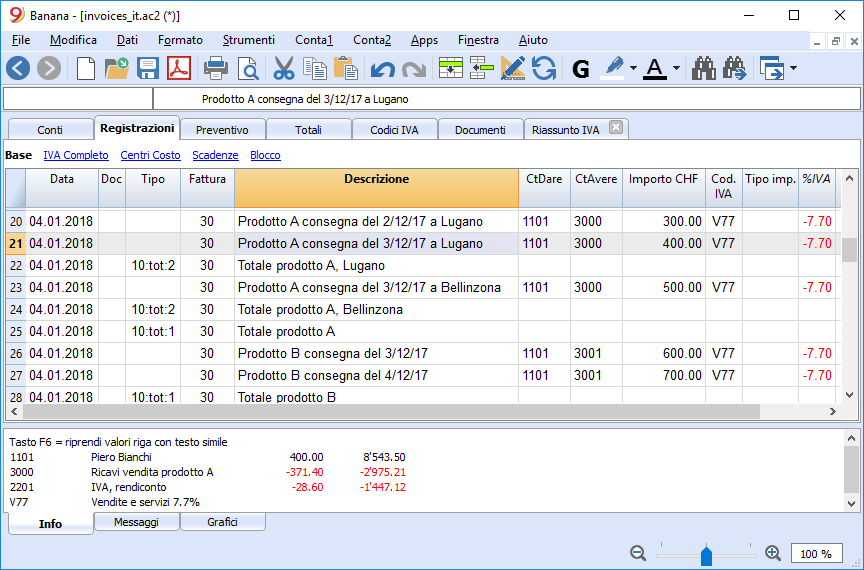Recalculate accounting with refresh arrows icon
Screen dimensions: 864x570
(544, 69)
